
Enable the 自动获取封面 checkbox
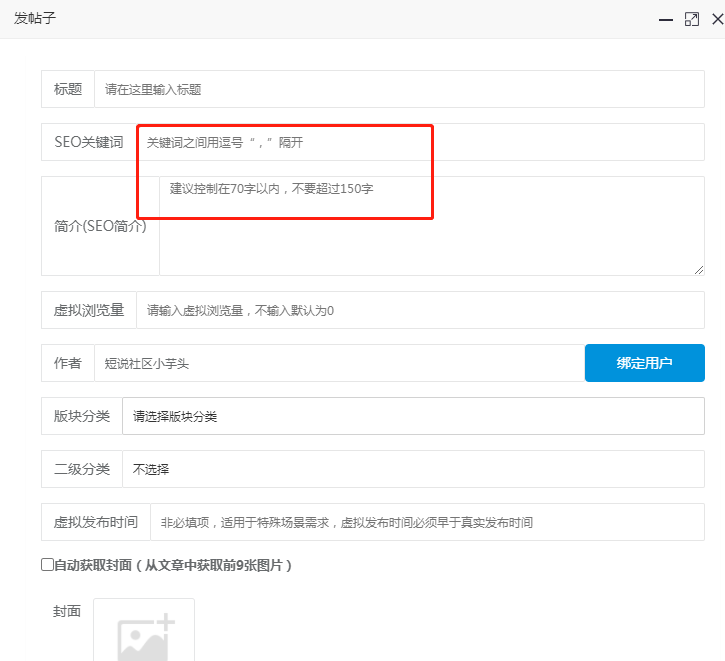point(47,565)
